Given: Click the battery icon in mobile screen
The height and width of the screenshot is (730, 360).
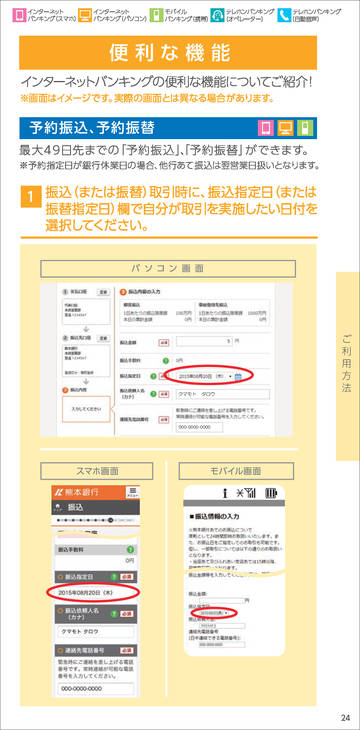Looking at the screenshot, I should tap(271, 494).
